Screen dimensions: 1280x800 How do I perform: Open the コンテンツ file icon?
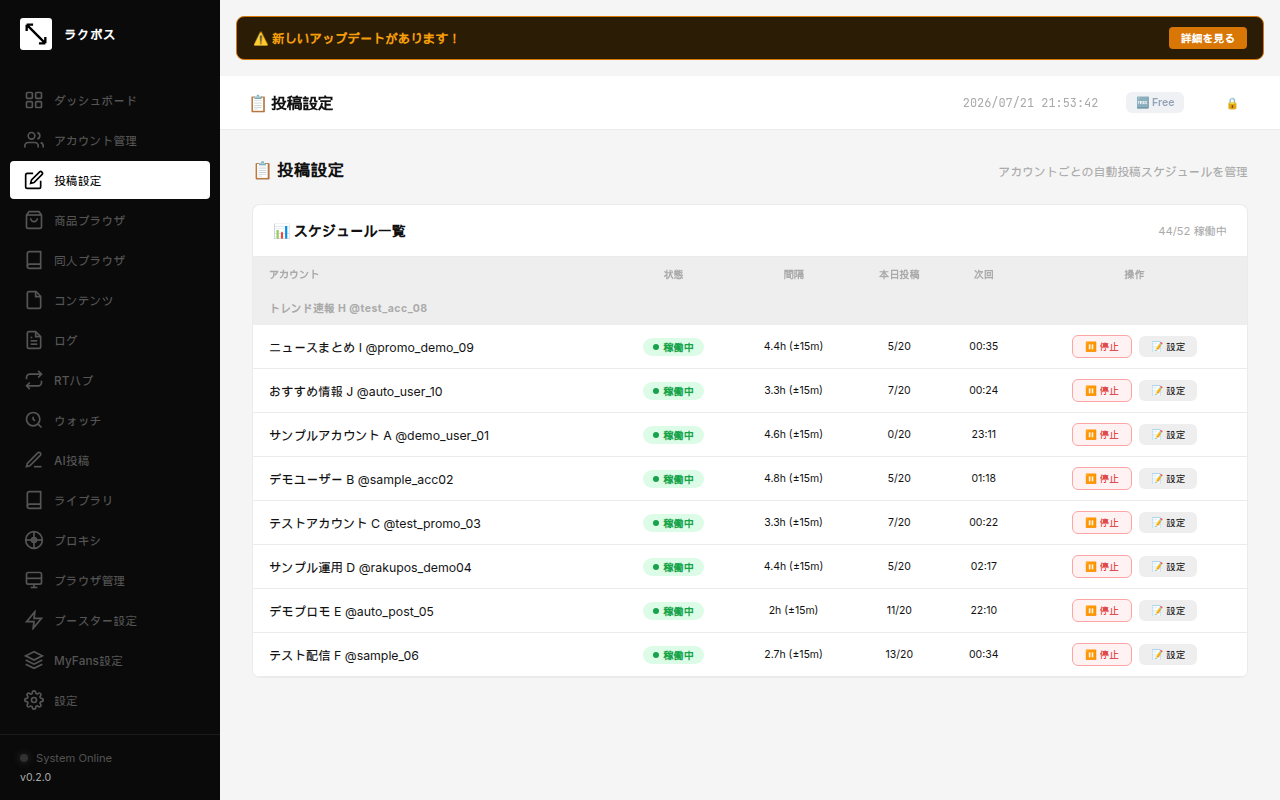pyautogui.click(x=34, y=300)
